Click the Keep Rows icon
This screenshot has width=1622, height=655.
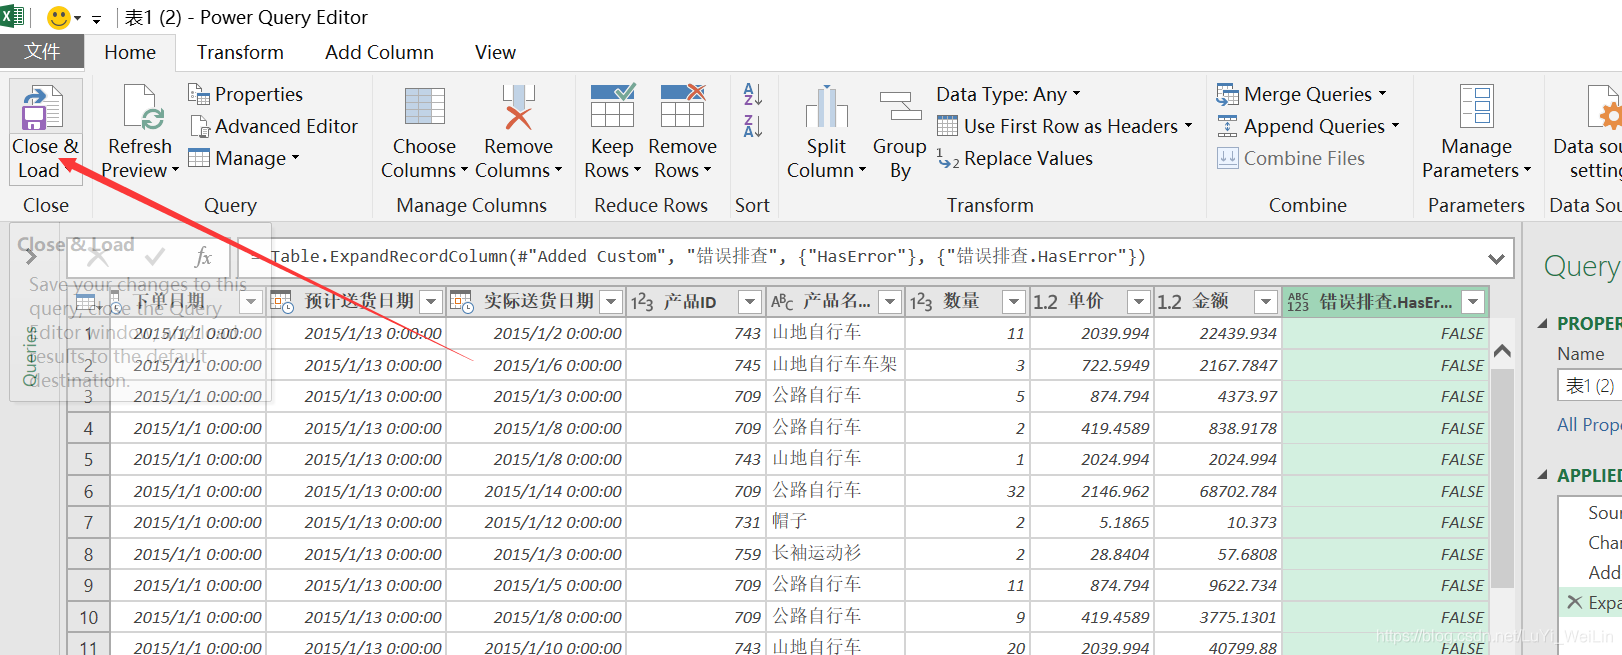tap(612, 106)
